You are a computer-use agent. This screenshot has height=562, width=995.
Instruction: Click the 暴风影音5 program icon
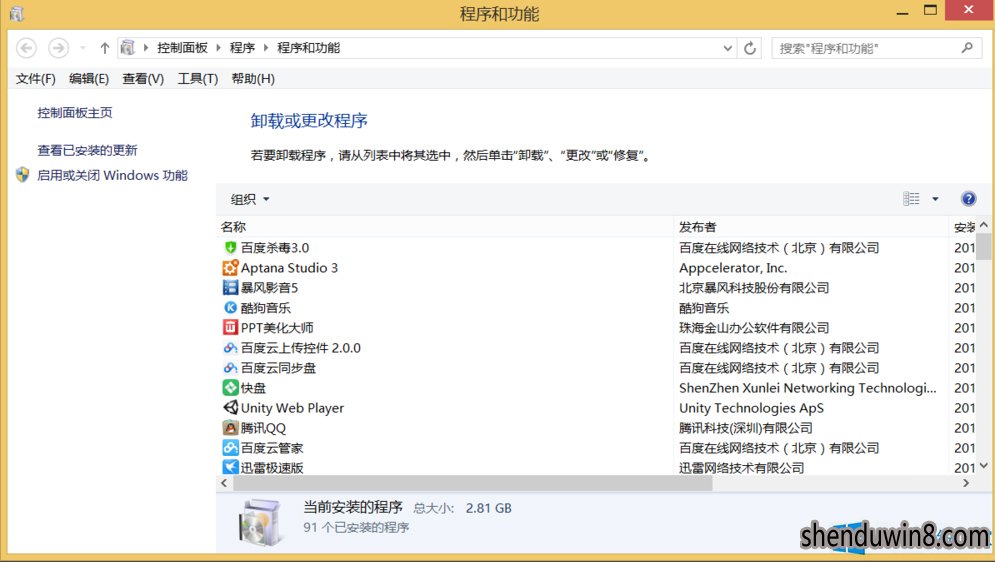pyautogui.click(x=230, y=287)
